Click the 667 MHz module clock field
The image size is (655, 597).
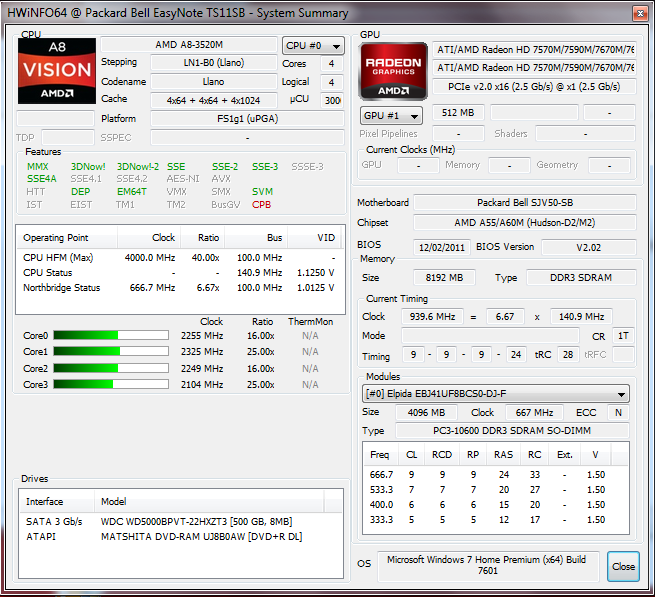tap(534, 413)
